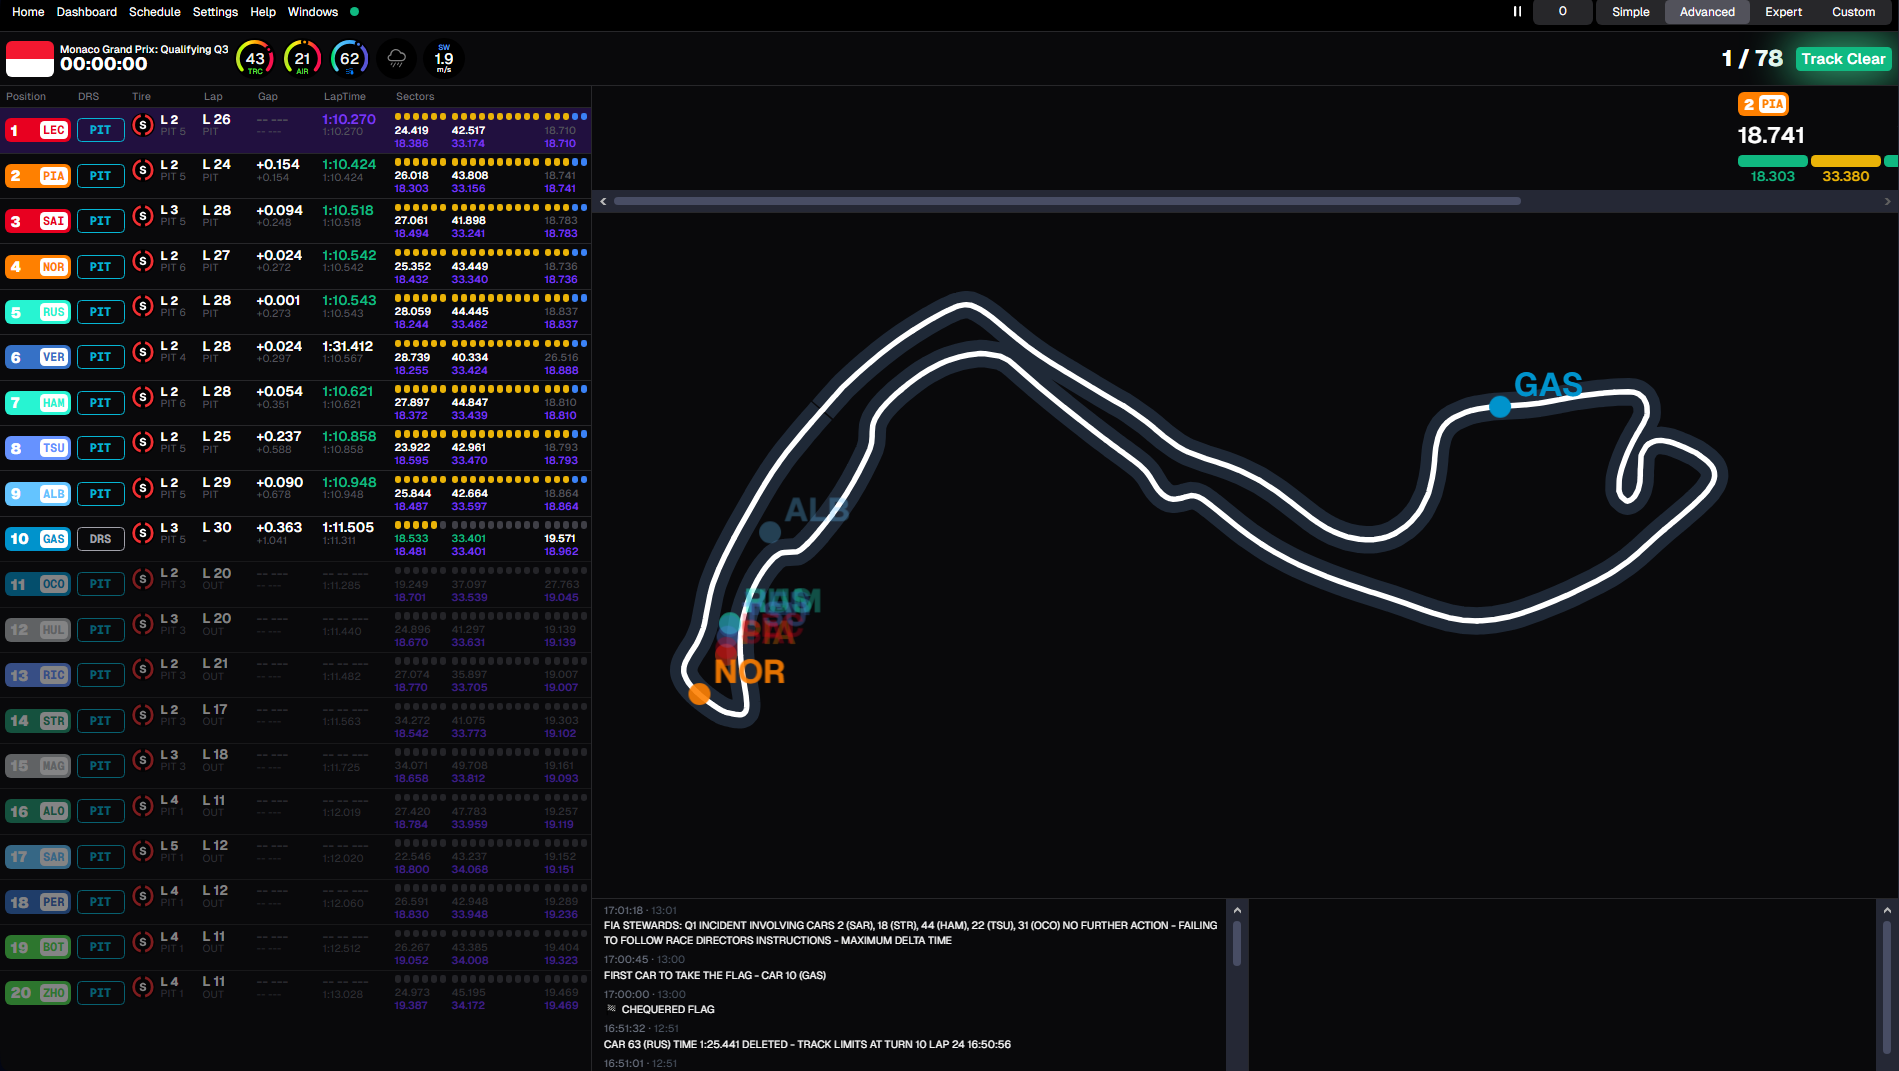Click the Sectors column header
This screenshot has width=1899, height=1071.
(415, 97)
